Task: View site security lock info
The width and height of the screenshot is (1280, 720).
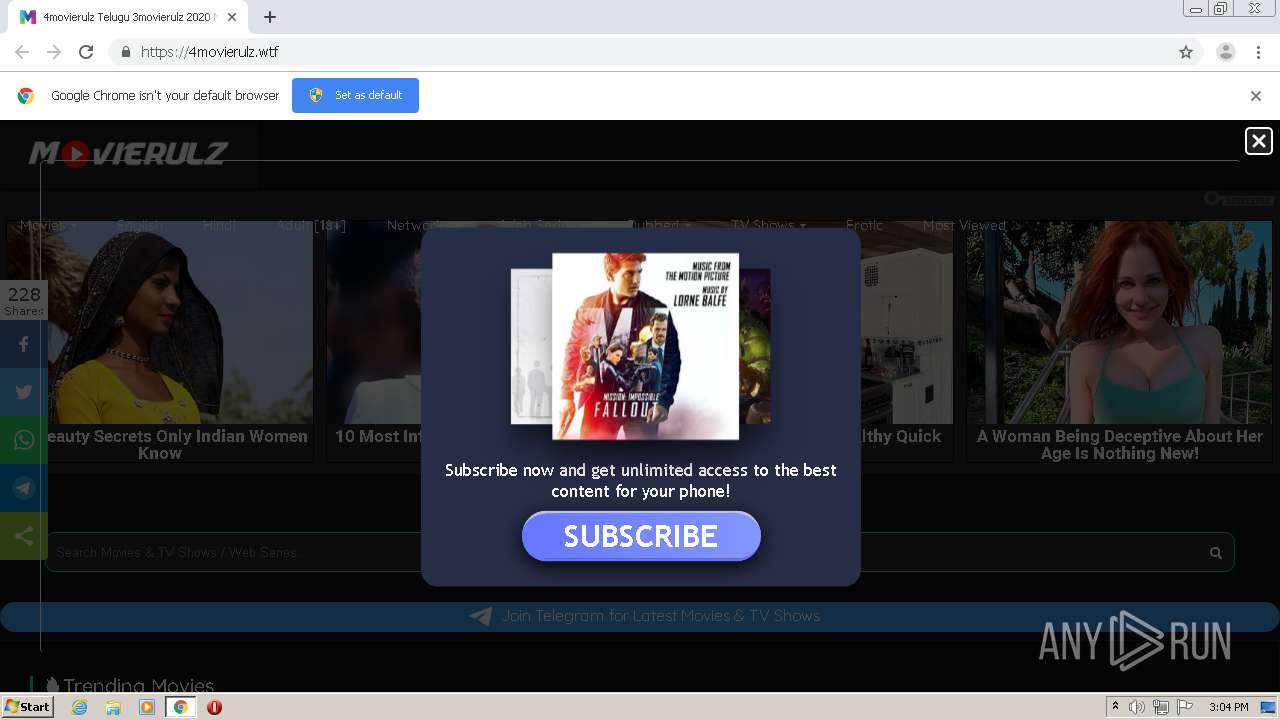Action: [x=125, y=52]
